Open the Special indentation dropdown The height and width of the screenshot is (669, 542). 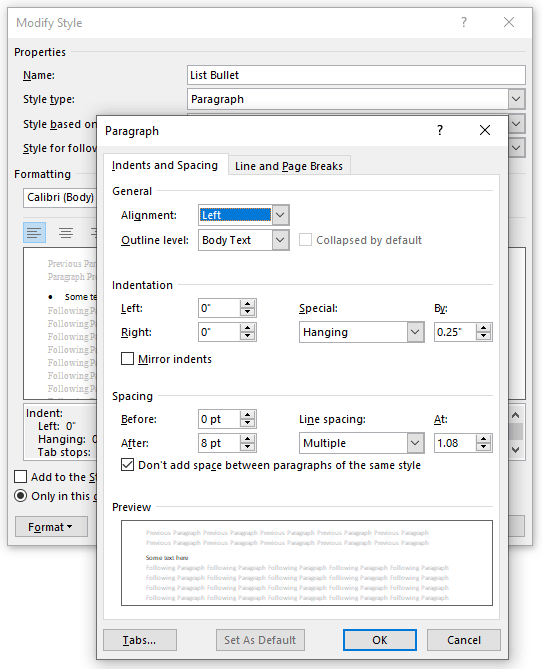point(415,332)
